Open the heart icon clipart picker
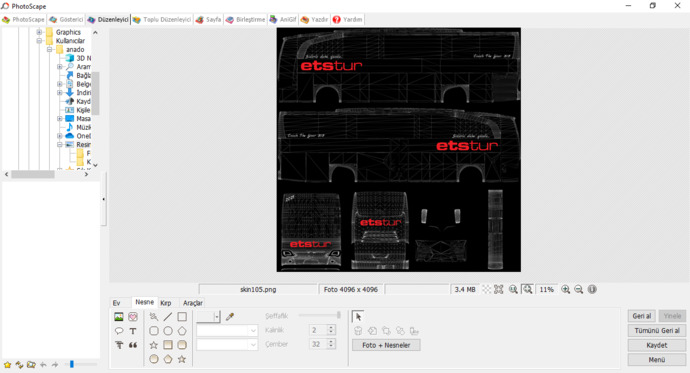The image size is (690, 373). [x=133, y=317]
